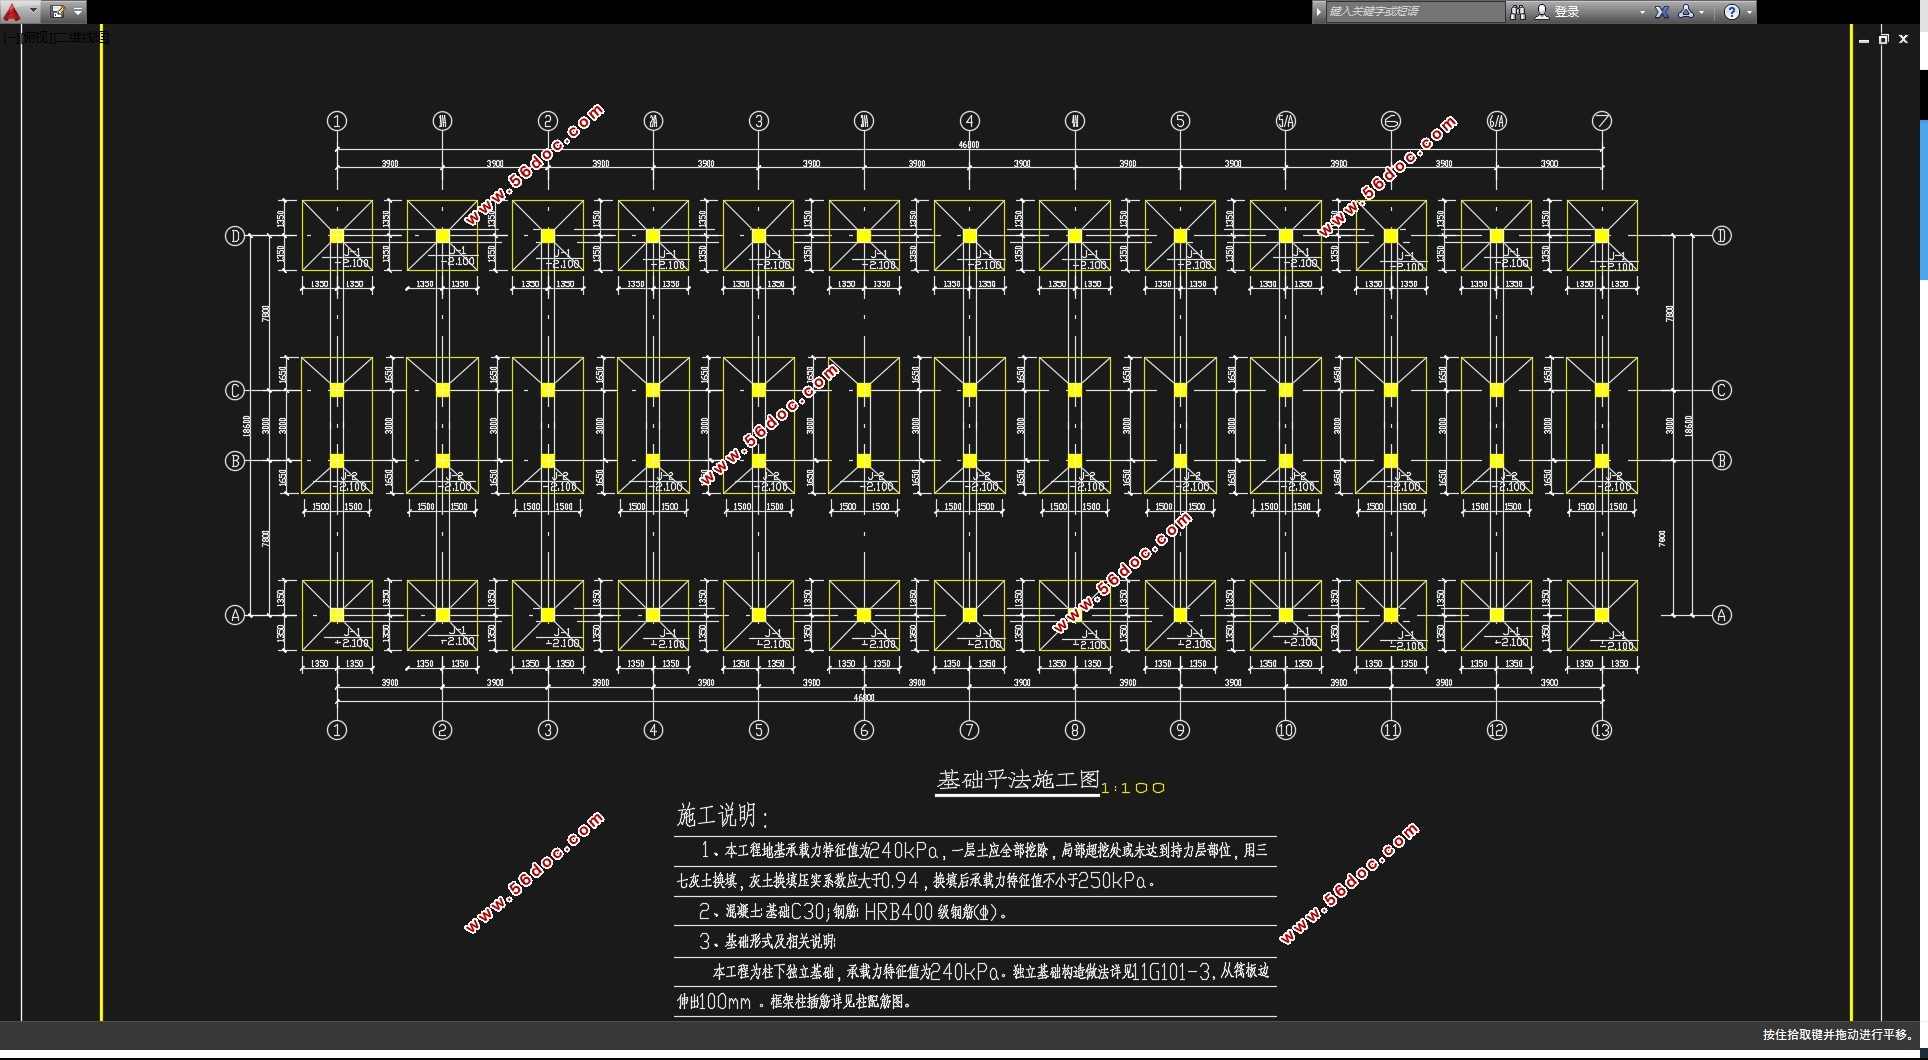This screenshot has width=1928, height=1060.
Task: Expand the Help dropdown arrow
Action: (x=1749, y=12)
